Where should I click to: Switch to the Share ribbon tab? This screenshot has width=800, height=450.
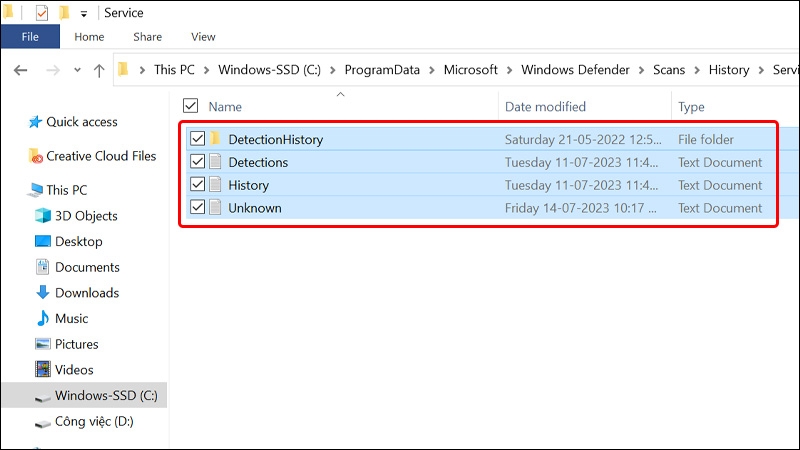147,37
